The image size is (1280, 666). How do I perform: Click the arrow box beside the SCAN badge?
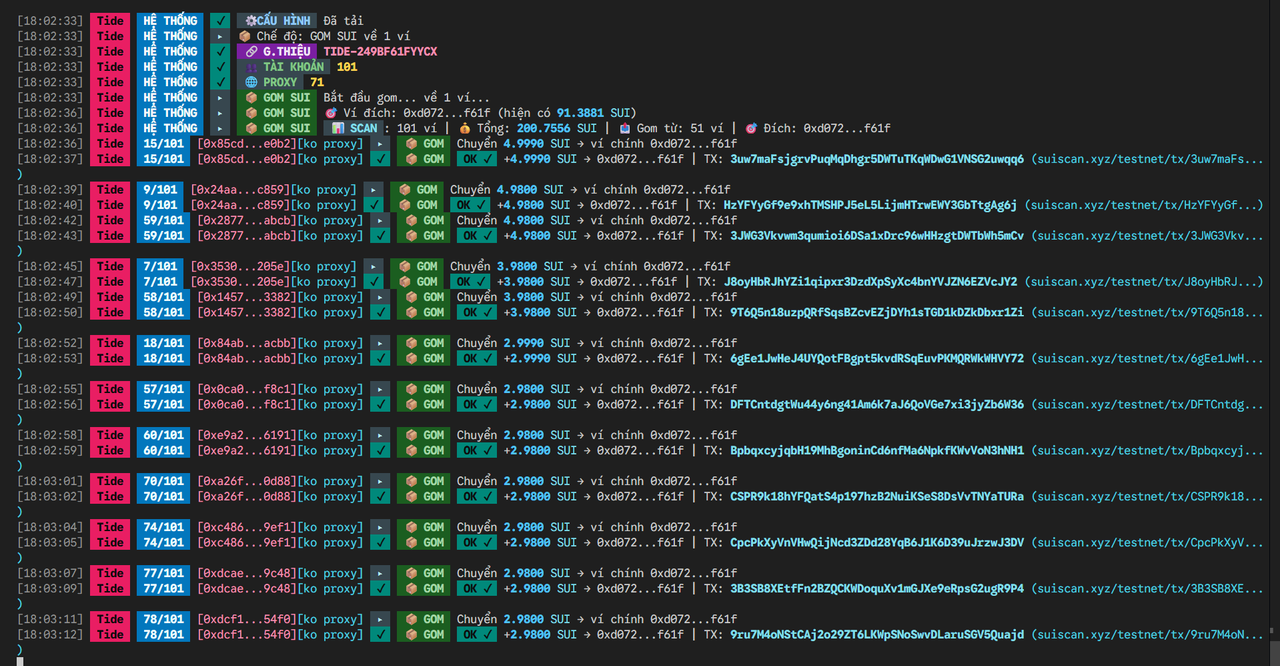(x=220, y=128)
